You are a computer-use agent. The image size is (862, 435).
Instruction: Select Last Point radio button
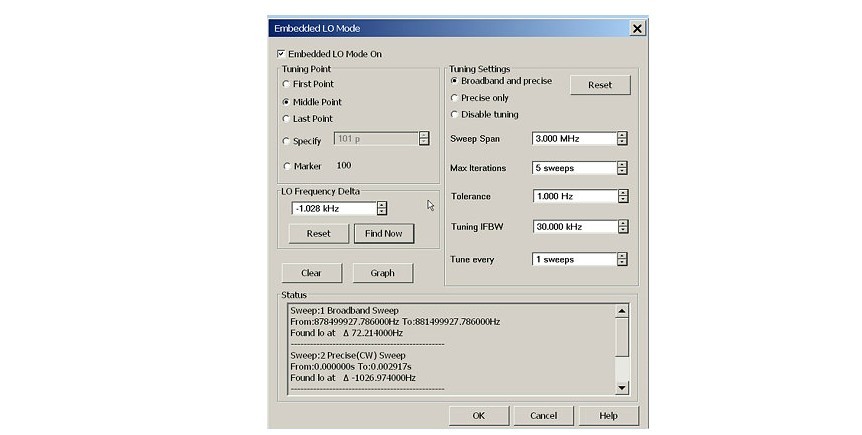[x=287, y=119]
